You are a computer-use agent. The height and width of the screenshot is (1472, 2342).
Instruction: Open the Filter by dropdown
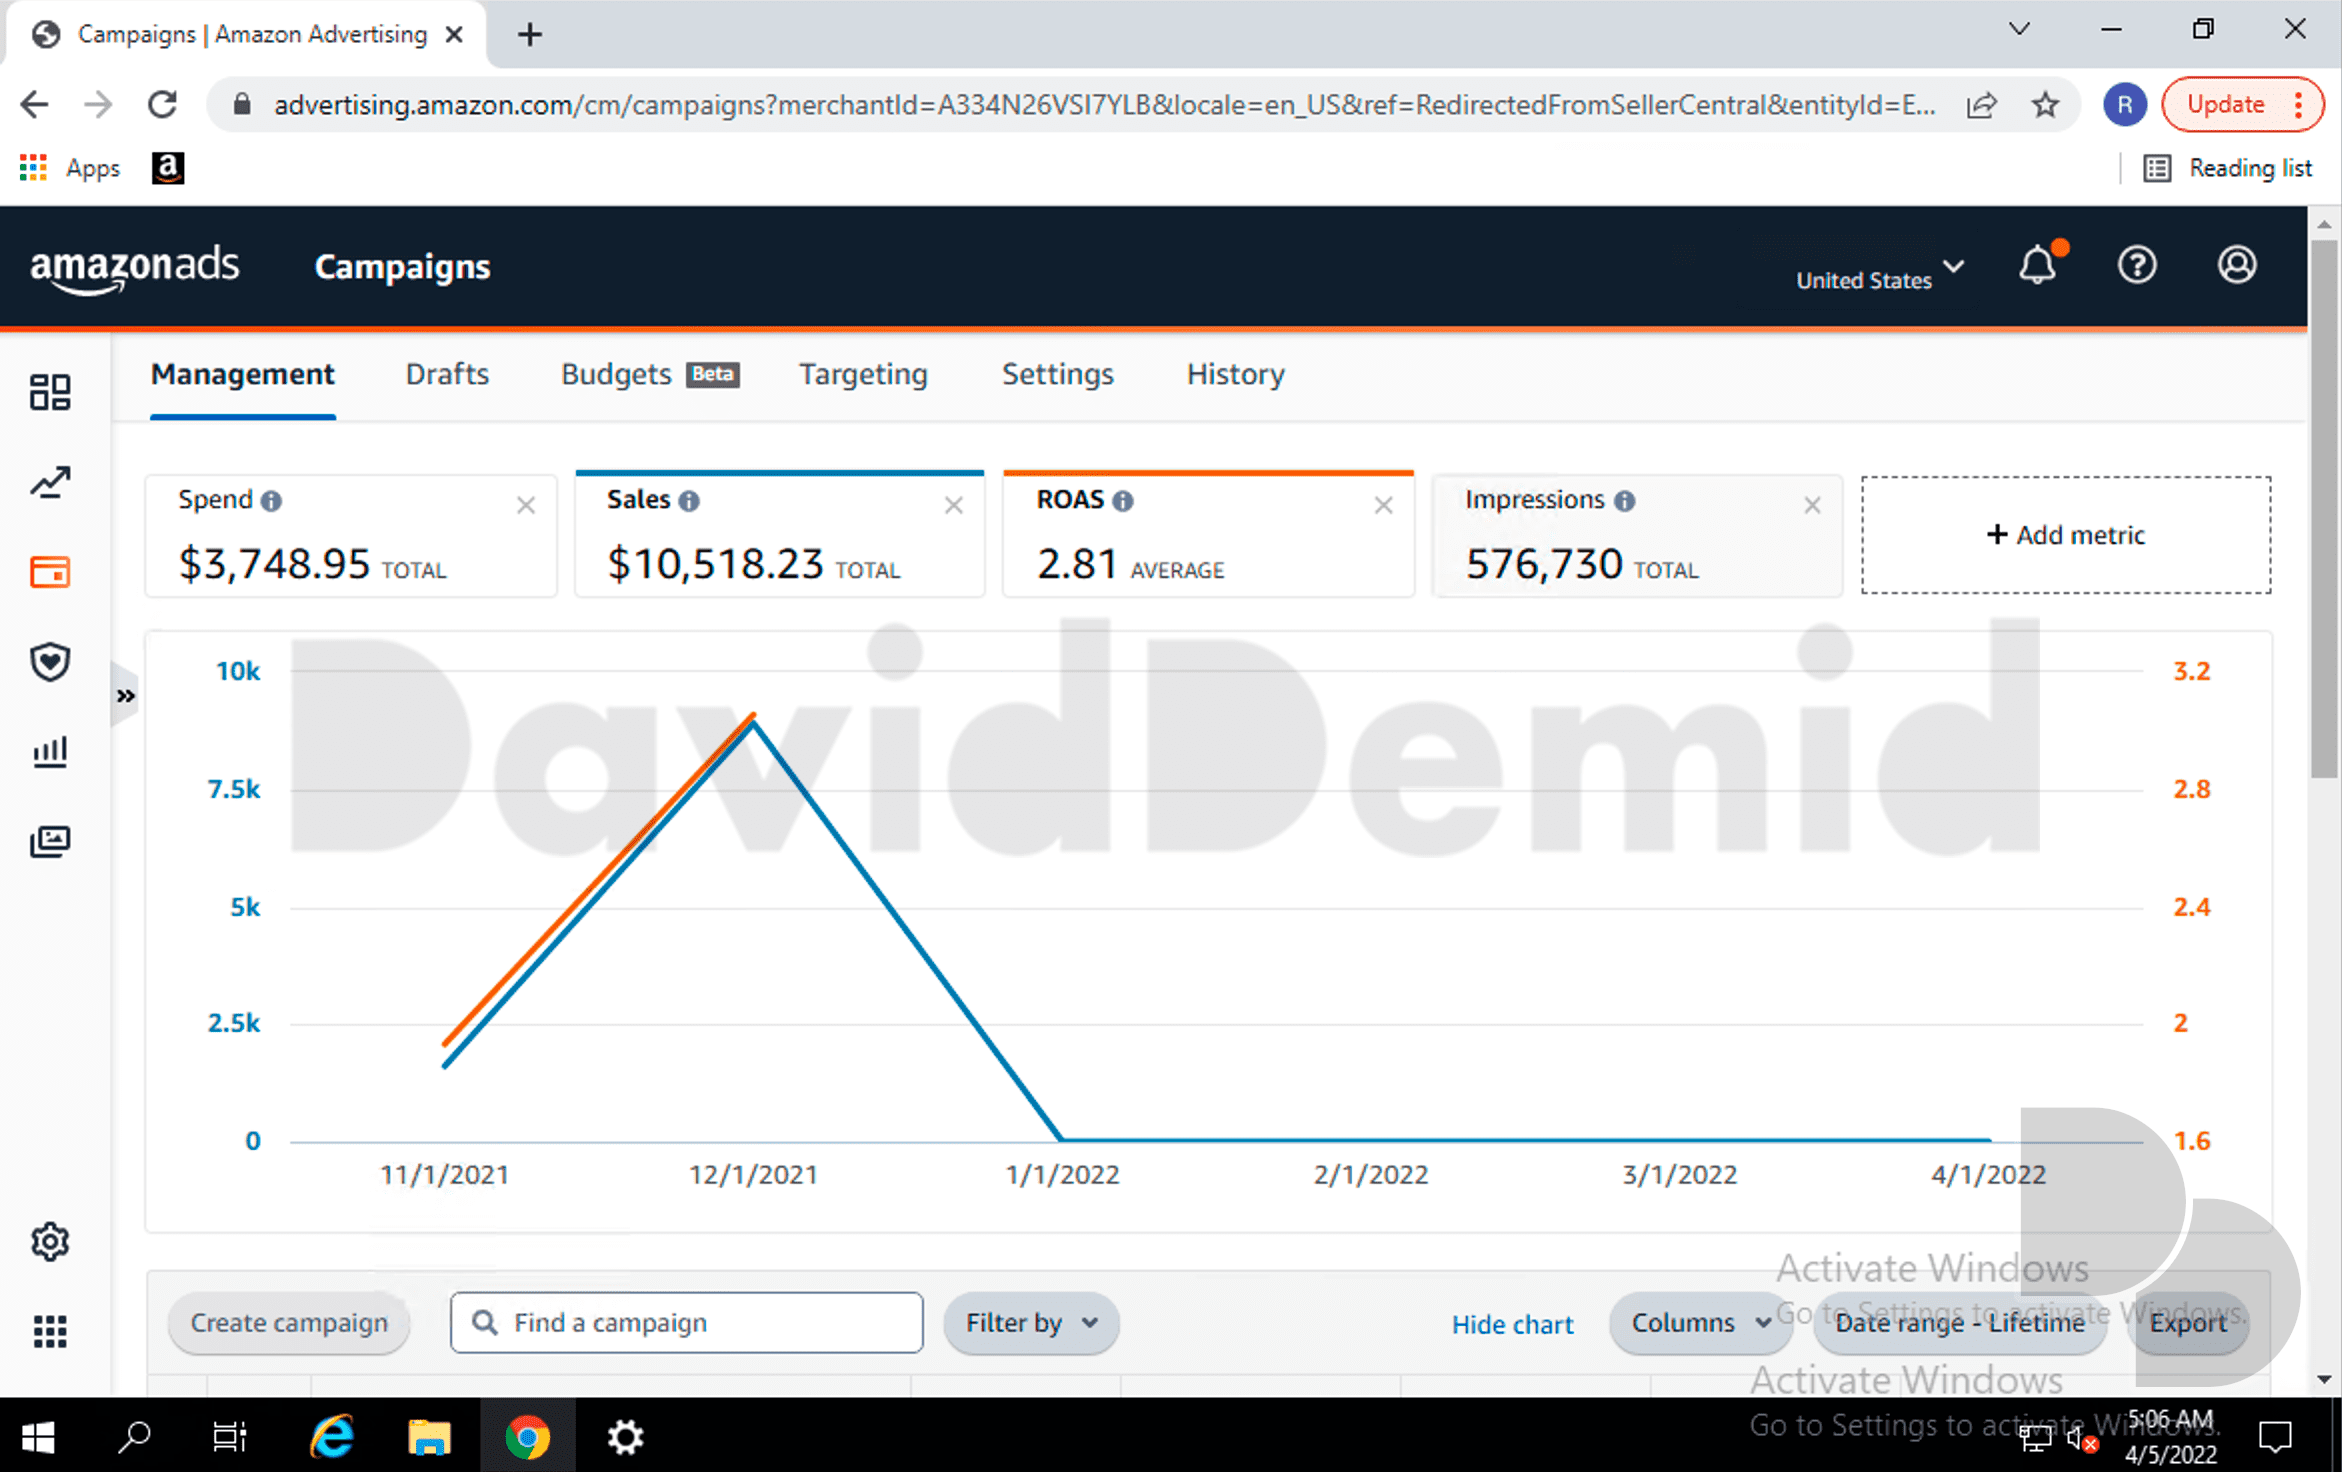click(x=1031, y=1323)
